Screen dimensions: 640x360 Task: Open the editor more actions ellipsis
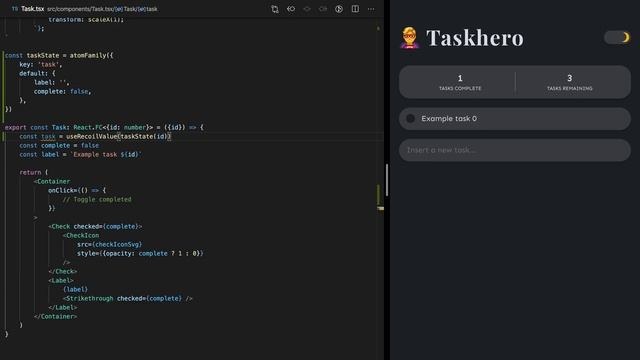tap(371, 9)
